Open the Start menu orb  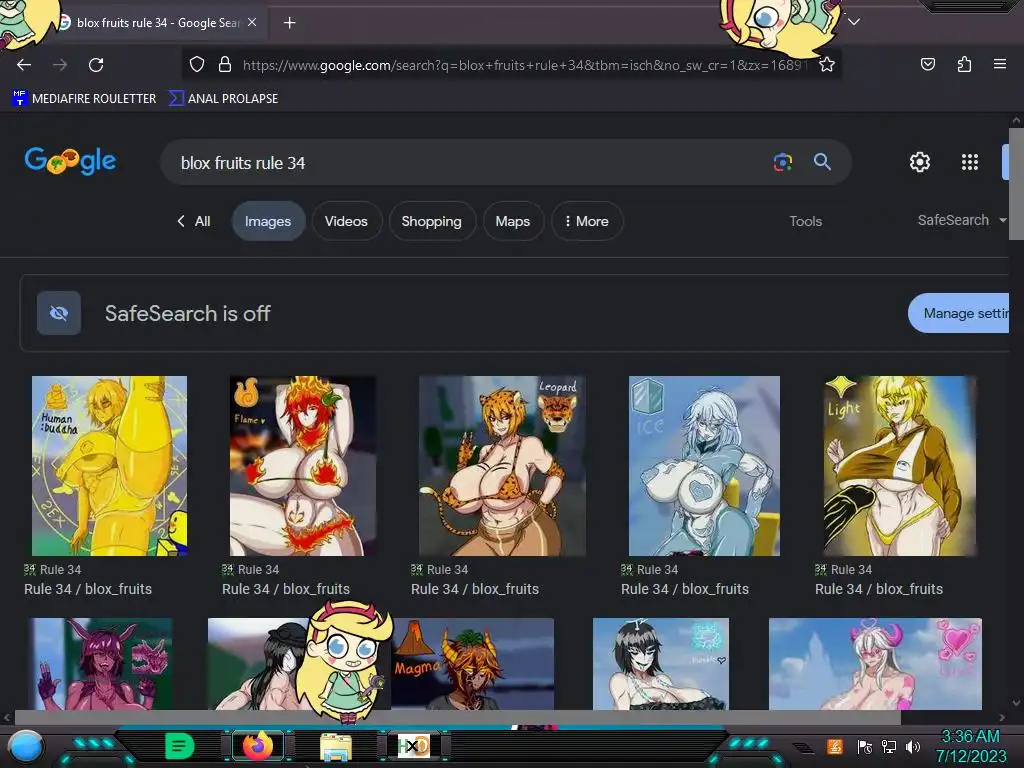26,747
